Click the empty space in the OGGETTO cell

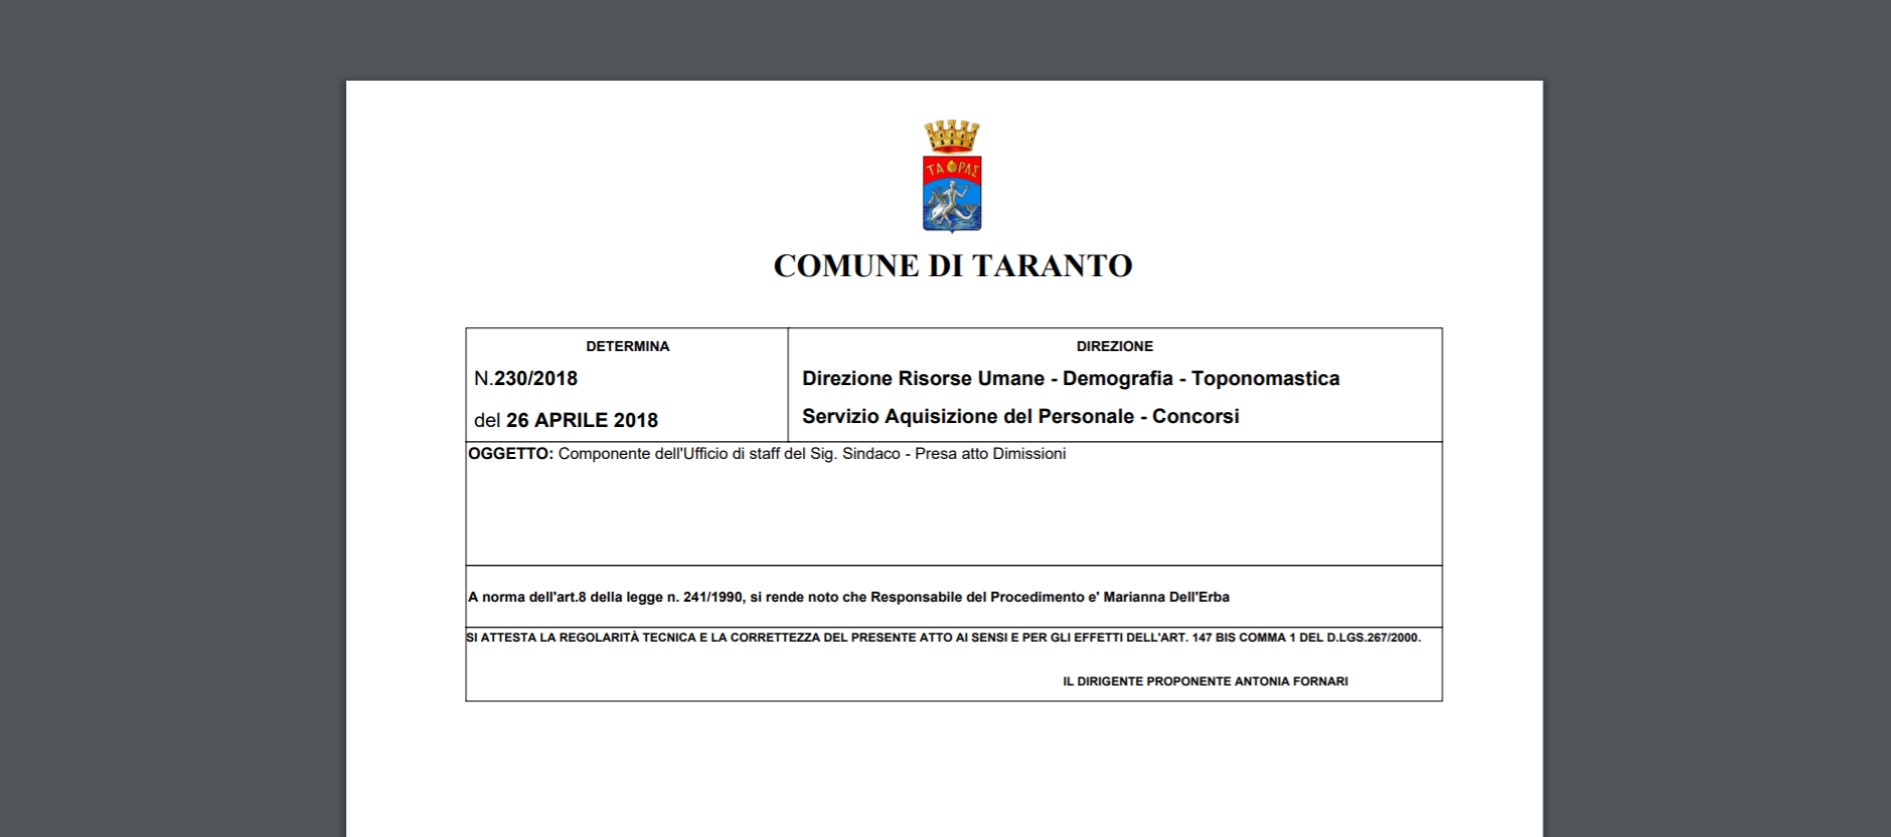952,515
